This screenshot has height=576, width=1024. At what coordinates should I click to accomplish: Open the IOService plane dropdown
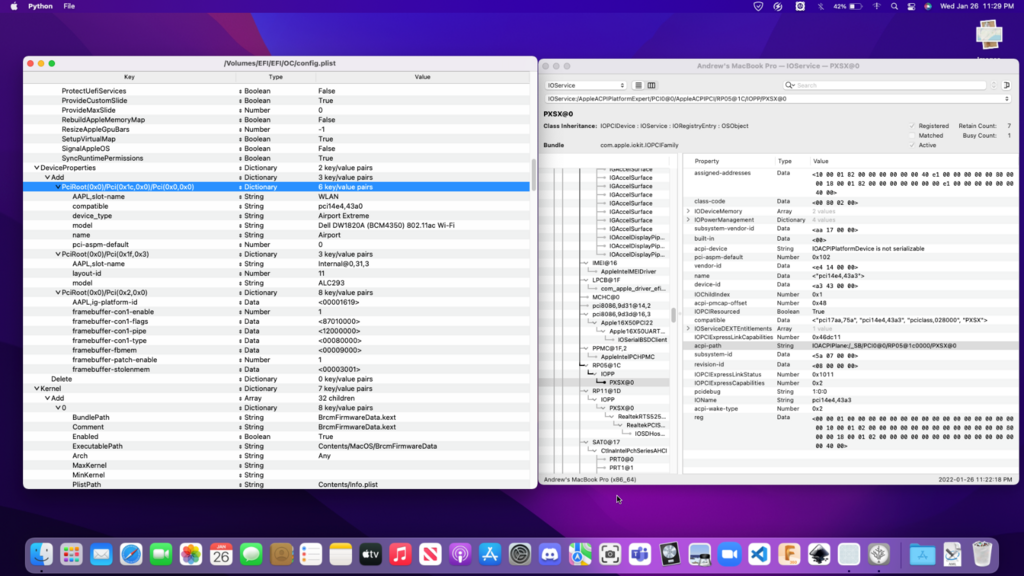587,86
